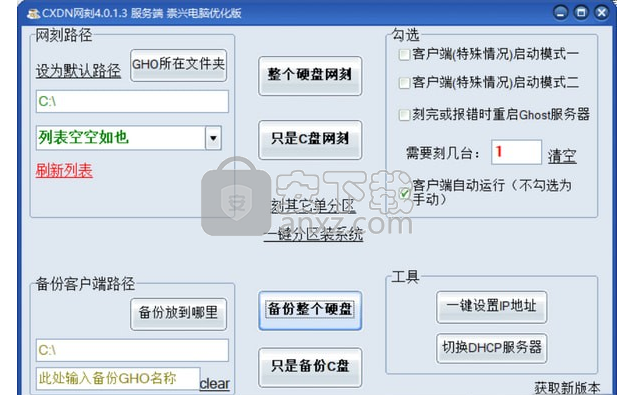Image resolution: width=619 pixels, height=395 pixels.
Task: Click the 切换DHCP服务器 button
Action: pyautogui.click(x=491, y=348)
